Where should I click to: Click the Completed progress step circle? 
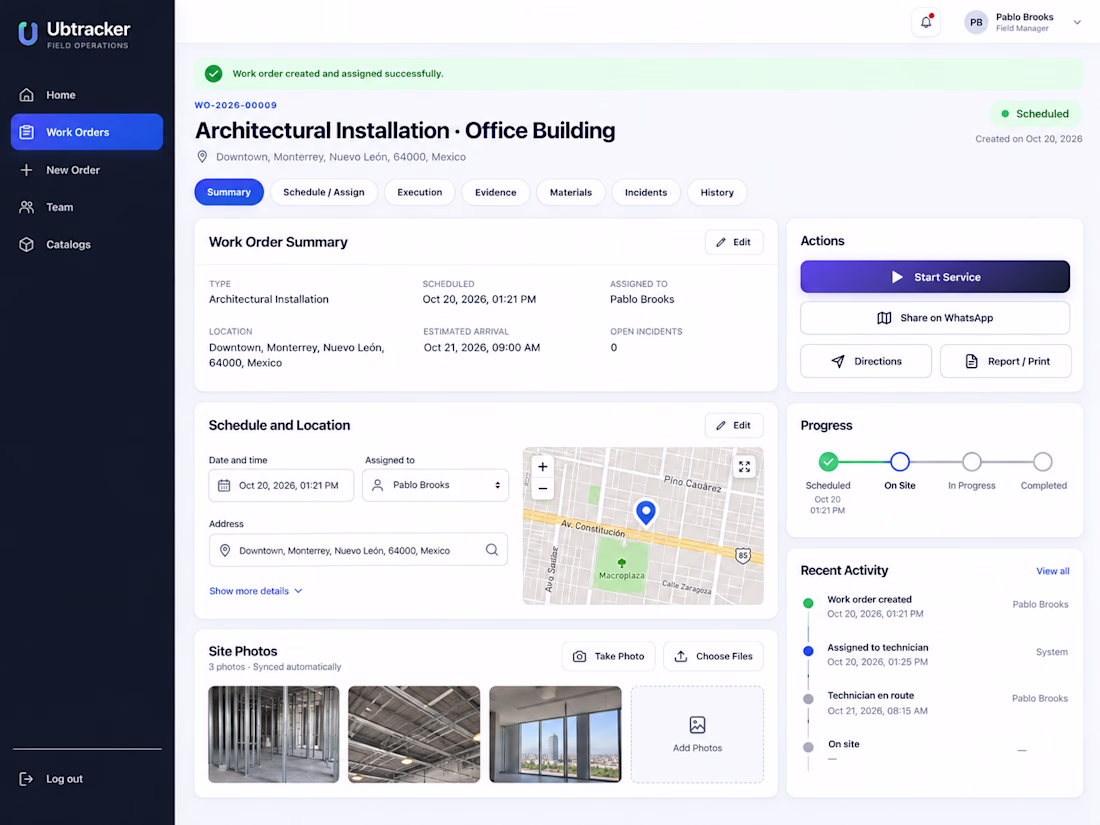[x=1043, y=462]
